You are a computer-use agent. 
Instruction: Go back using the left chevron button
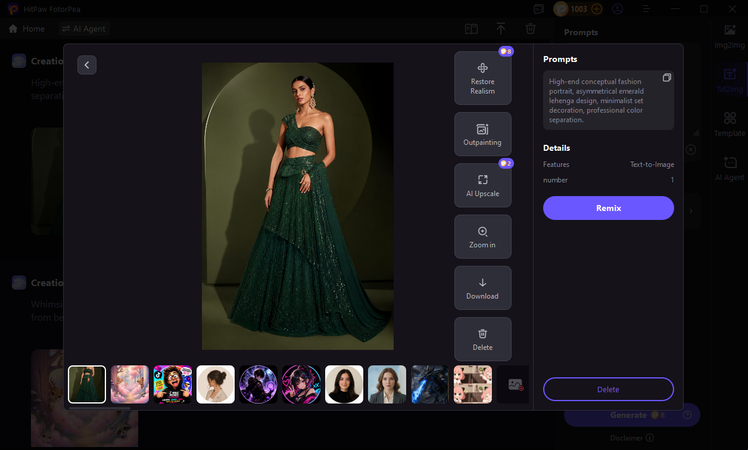click(x=87, y=65)
